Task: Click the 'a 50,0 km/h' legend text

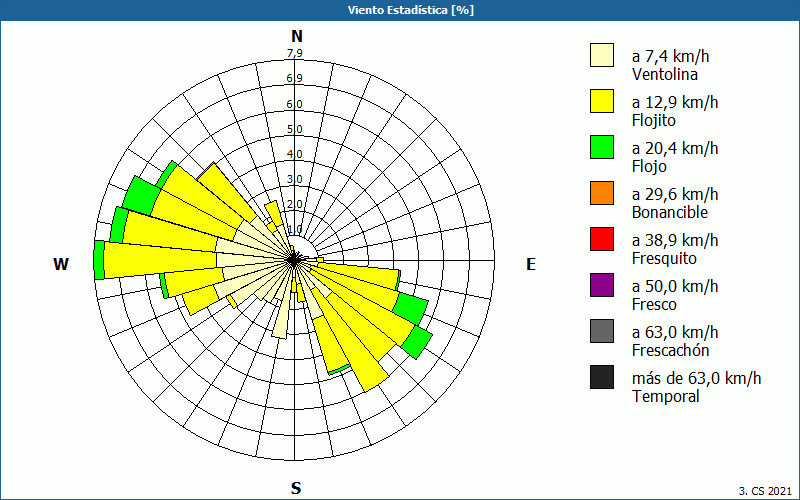Action: point(675,286)
